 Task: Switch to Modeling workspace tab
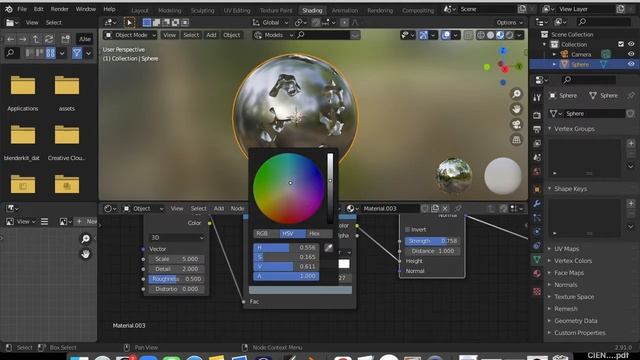pos(169,10)
